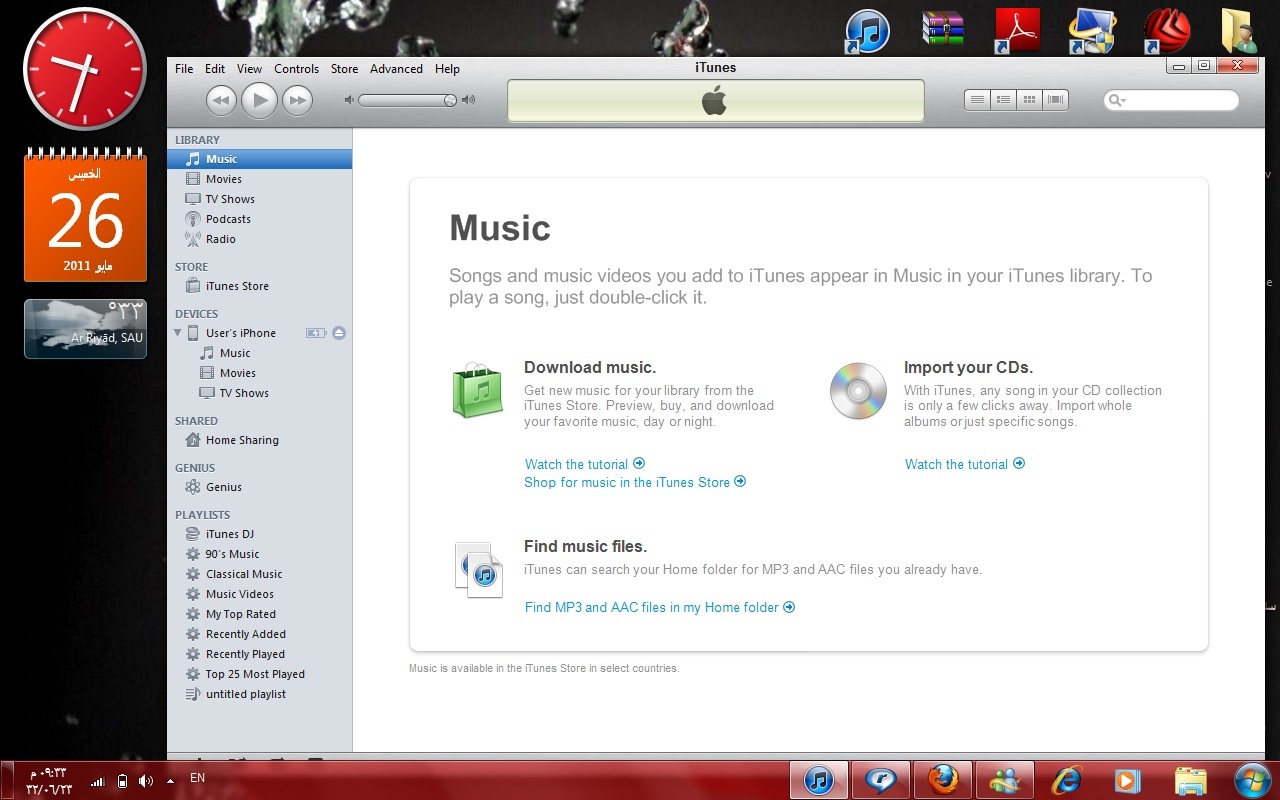Open the Recently Played playlist

tap(259, 654)
